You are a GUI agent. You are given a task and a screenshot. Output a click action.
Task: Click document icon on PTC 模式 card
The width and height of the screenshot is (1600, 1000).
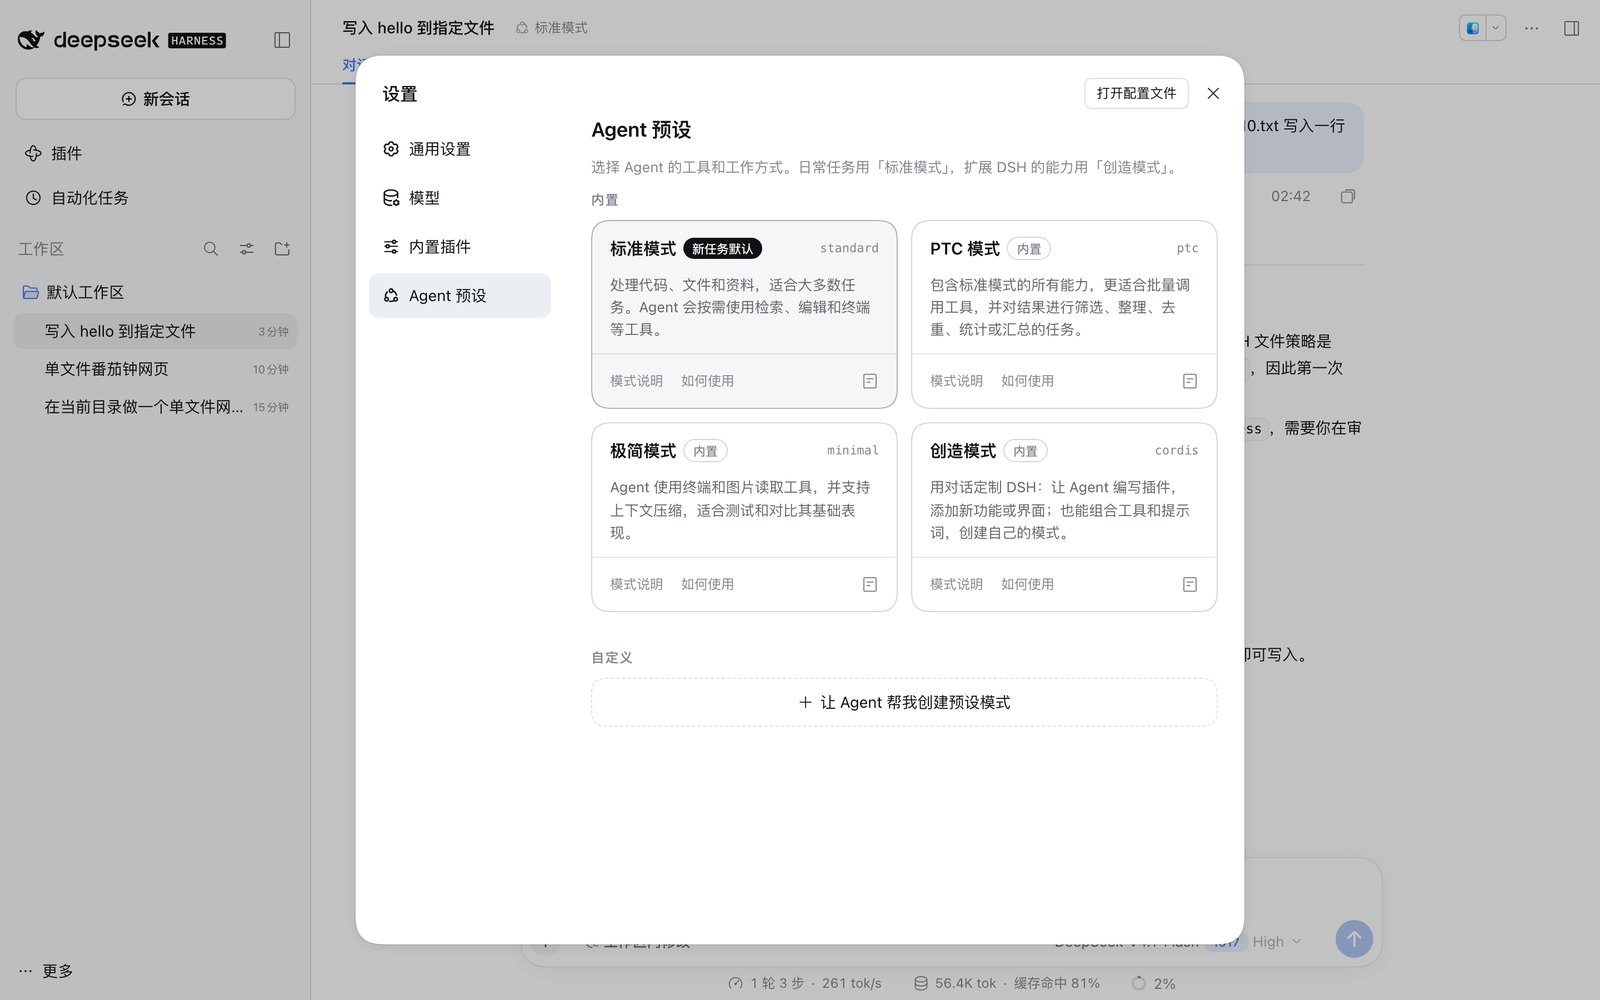tap(1190, 381)
